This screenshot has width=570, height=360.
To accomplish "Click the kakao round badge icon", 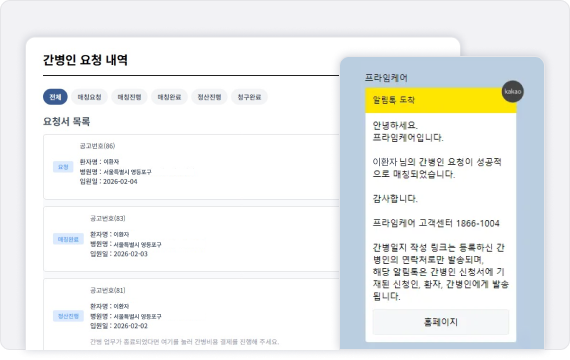I will click(513, 92).
